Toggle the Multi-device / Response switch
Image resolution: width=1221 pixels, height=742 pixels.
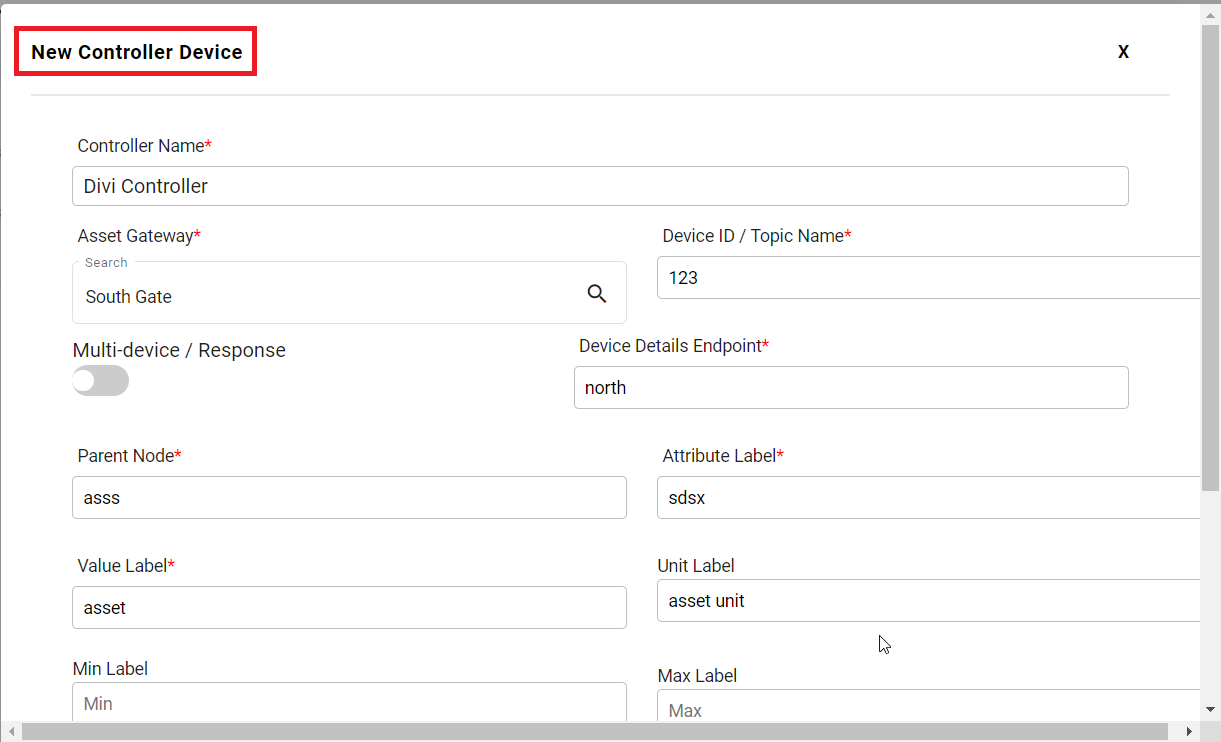(101, 380)
